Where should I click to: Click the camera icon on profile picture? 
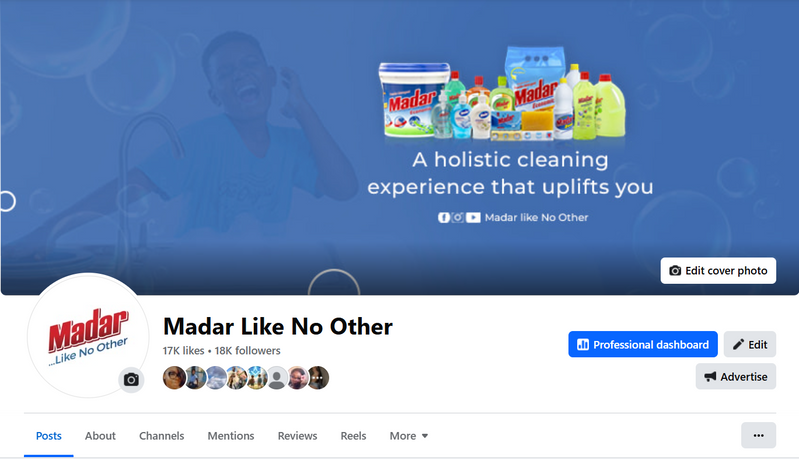131,380
